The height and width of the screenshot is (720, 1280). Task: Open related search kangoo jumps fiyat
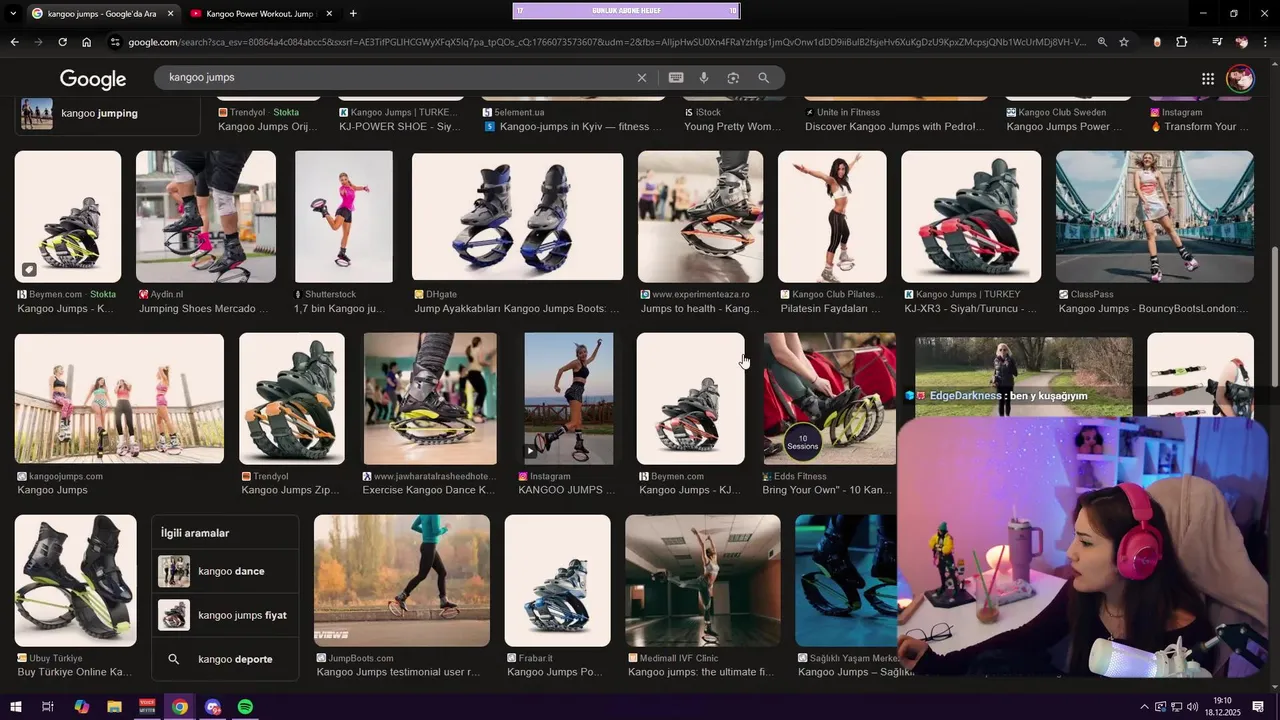point(225,615)
